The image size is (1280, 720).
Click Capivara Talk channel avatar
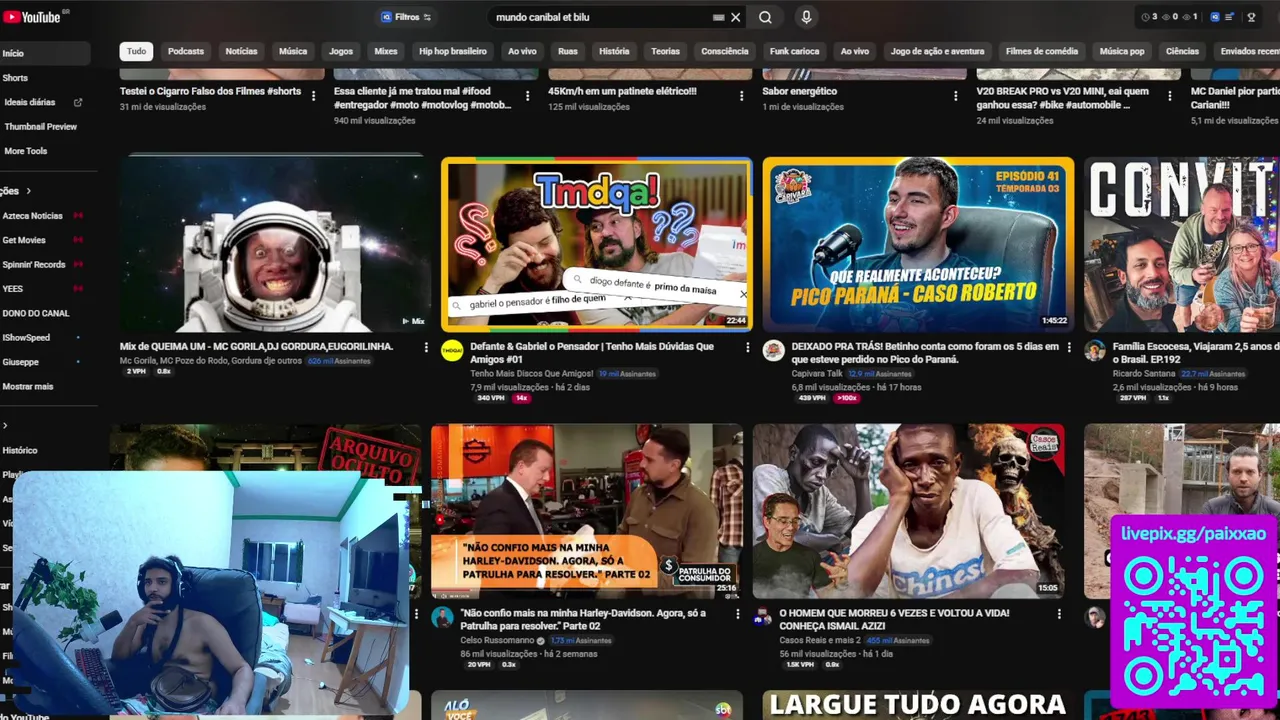pyautogui.click(x=773, y=350)
